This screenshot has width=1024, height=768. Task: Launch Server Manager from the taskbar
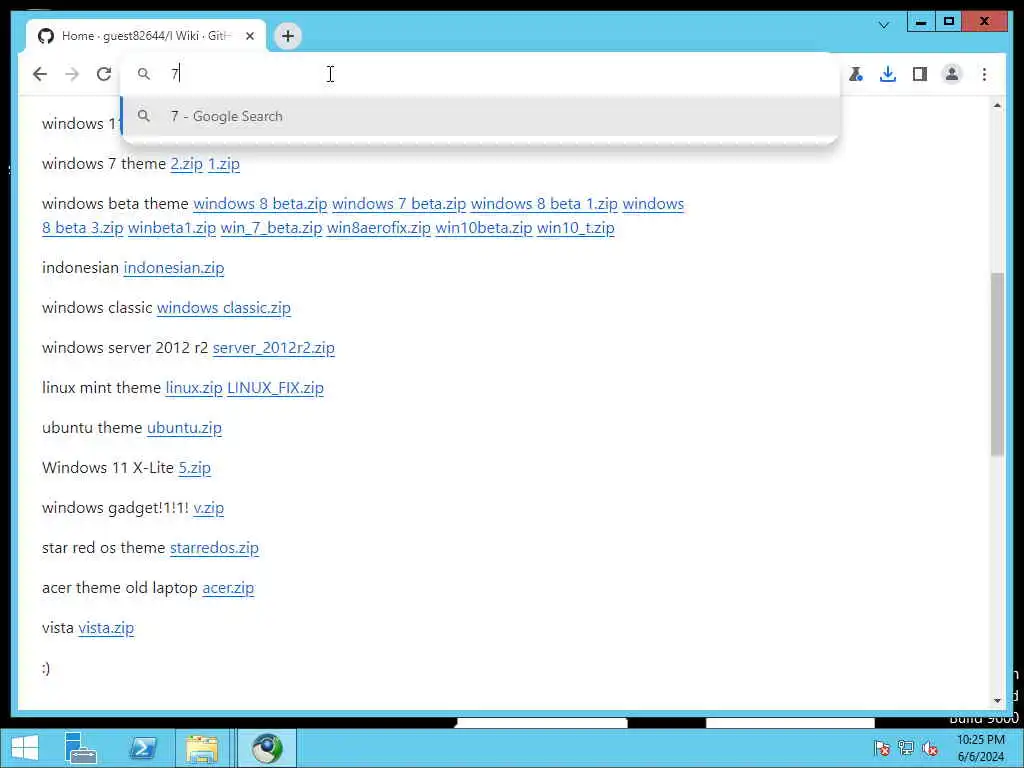(81, 748)
